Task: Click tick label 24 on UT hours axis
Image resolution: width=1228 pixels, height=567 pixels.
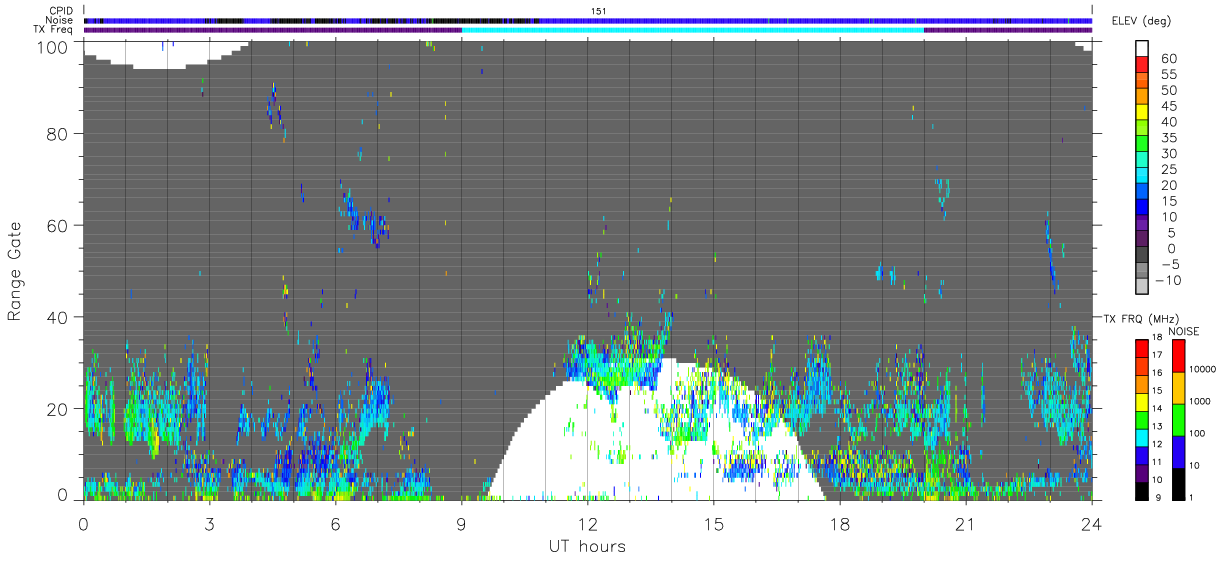Action: pyautogui.click(x=1091, y=524)
